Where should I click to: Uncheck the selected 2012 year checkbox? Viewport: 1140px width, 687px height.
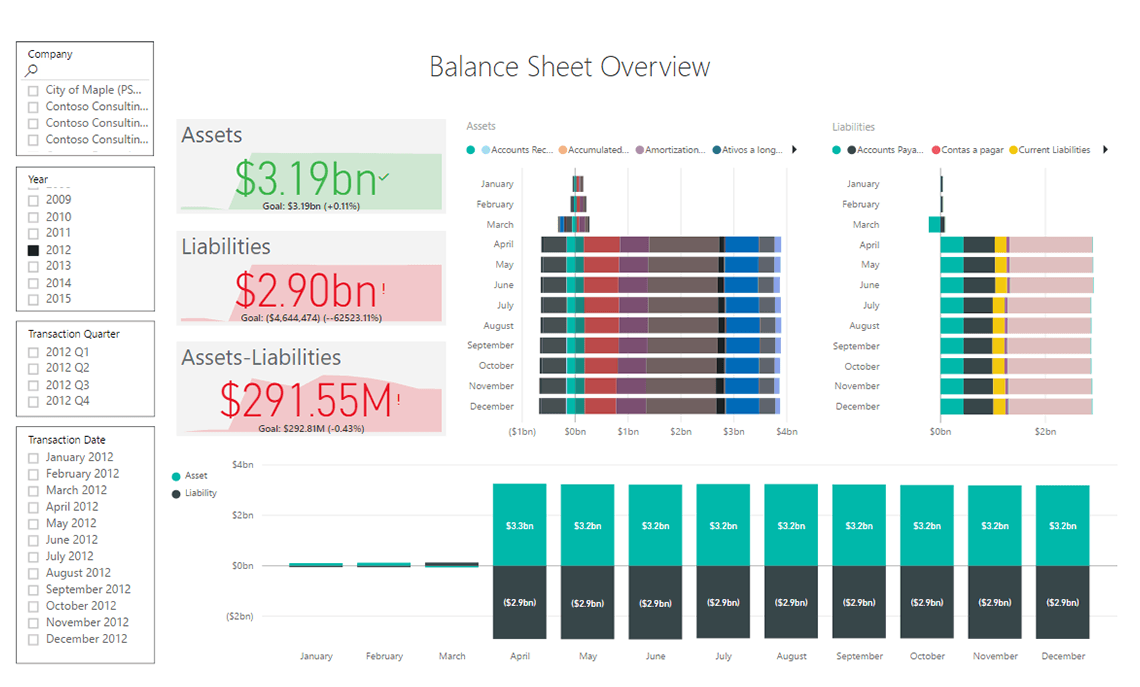(x=33, y=250)
